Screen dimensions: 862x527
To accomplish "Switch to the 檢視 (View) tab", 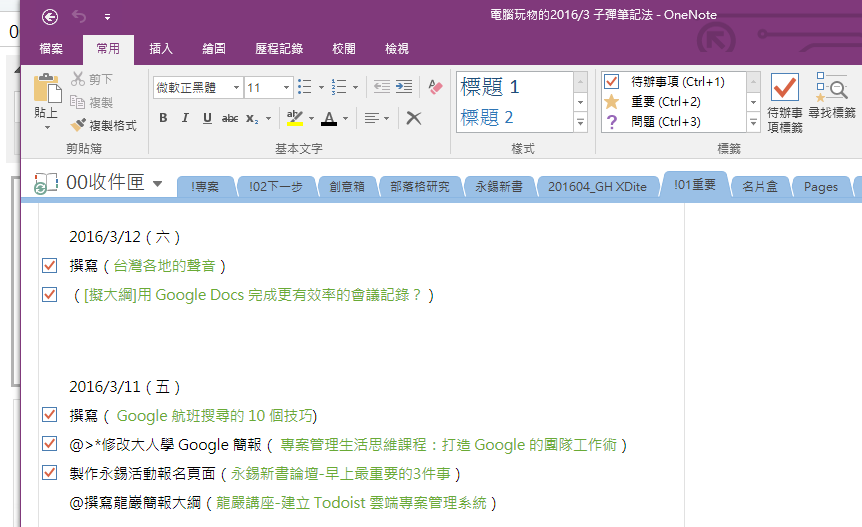I will tap(397, 49).
